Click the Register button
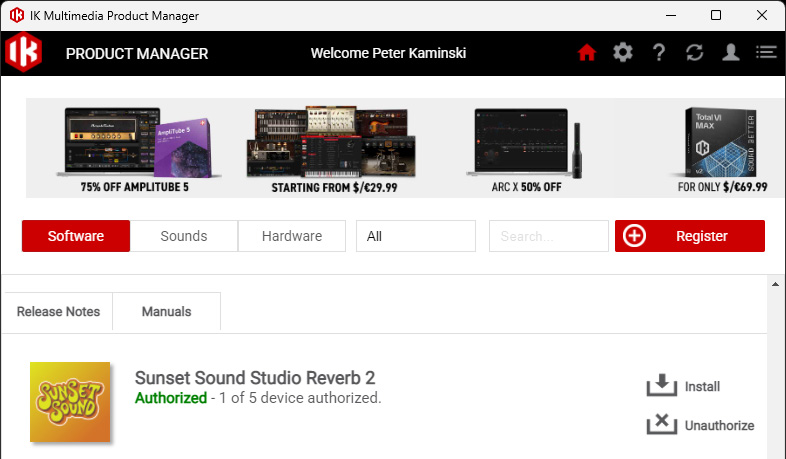The image size is (786, 459). [690, 236]
